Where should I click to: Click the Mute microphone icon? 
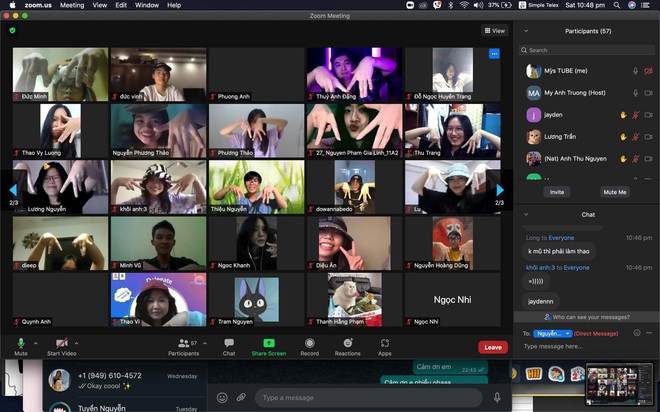pyautogui.click(x=21, y=343)
